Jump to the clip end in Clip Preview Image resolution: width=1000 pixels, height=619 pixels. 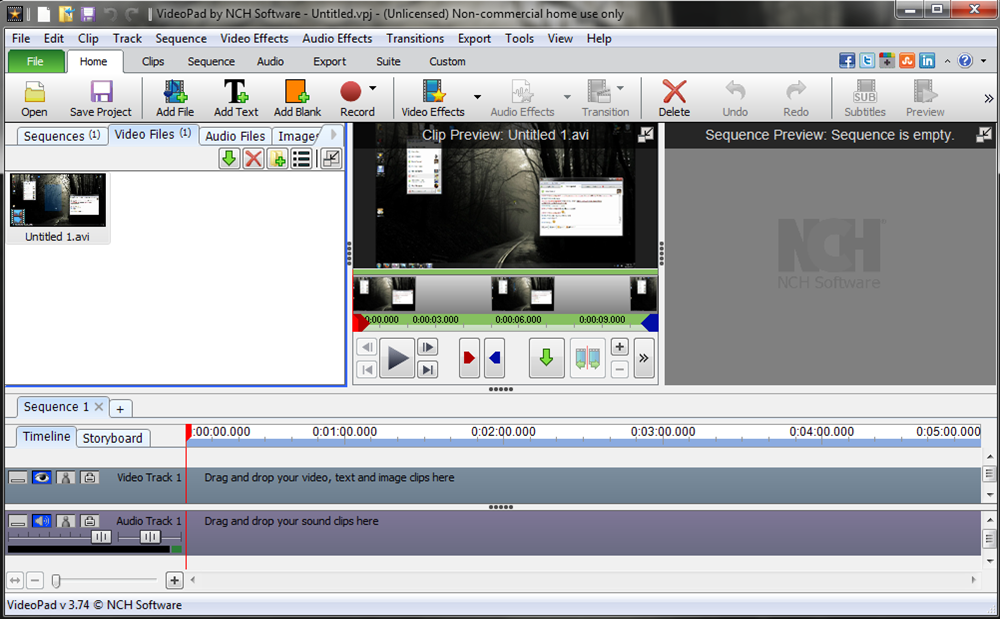[427, 369]
